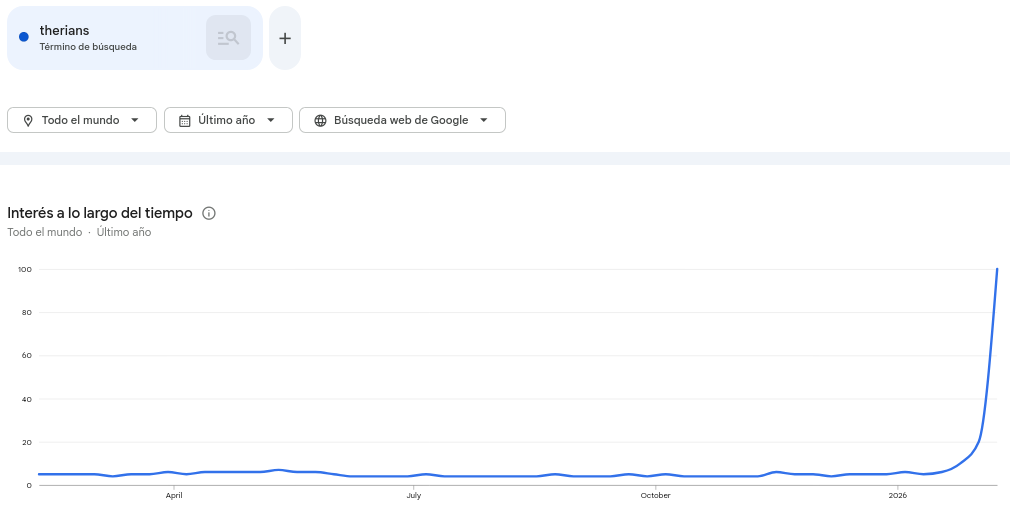Select the July marker on the chart axis

pyautogui.click(x=413, y=495)
